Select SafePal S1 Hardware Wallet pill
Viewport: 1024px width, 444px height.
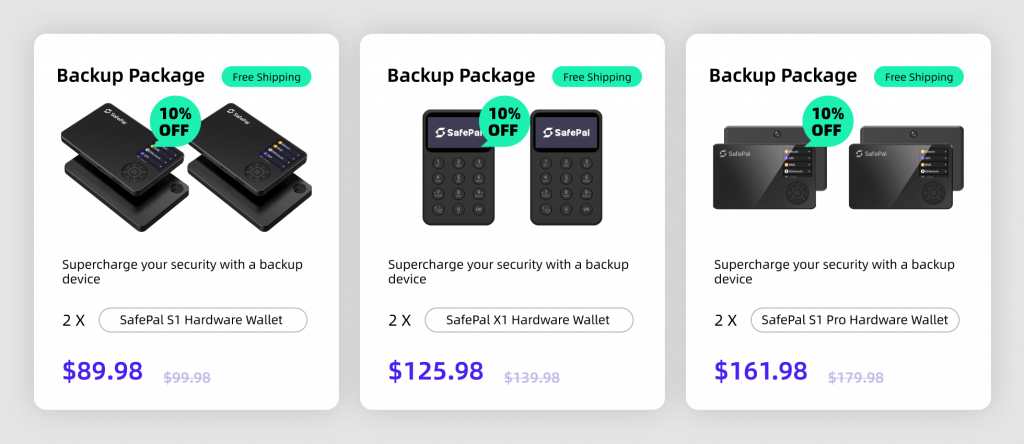point(202,320)
